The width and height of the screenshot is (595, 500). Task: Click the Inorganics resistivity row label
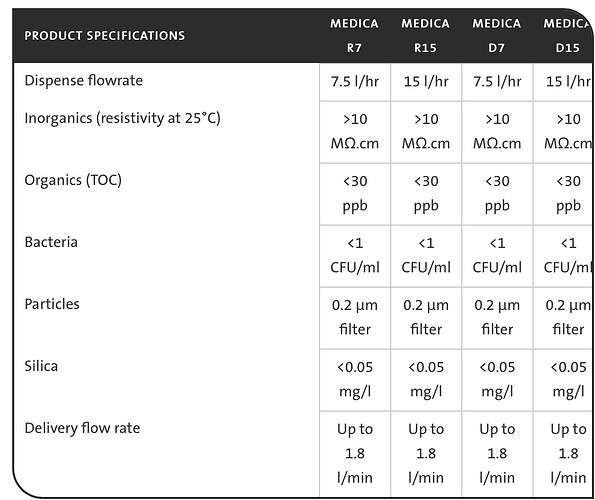[x=123, y=118]
